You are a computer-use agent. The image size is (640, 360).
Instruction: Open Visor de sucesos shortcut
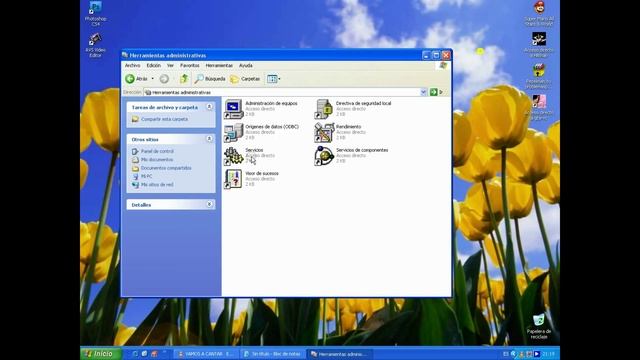[x=251, y=179]
